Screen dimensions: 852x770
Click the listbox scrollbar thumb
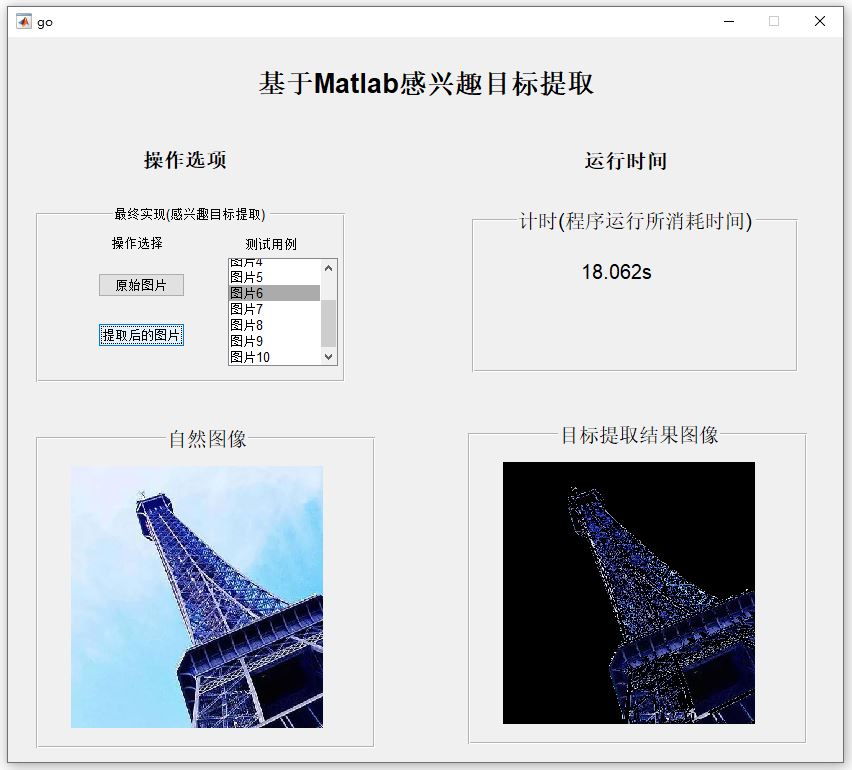click(x=328, y=323)
